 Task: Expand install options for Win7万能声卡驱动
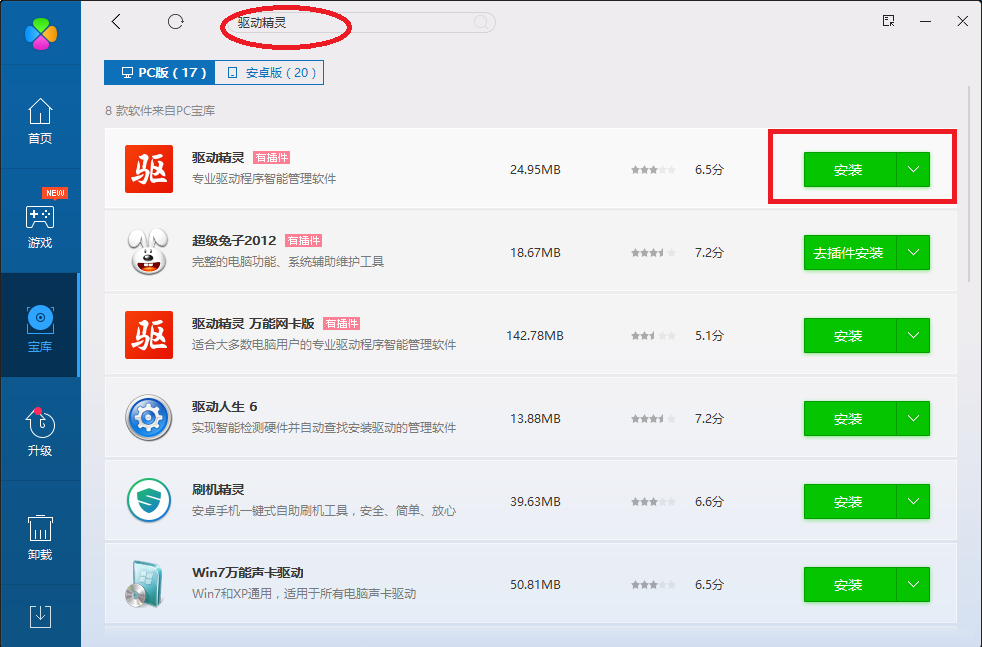pos(913,584)
